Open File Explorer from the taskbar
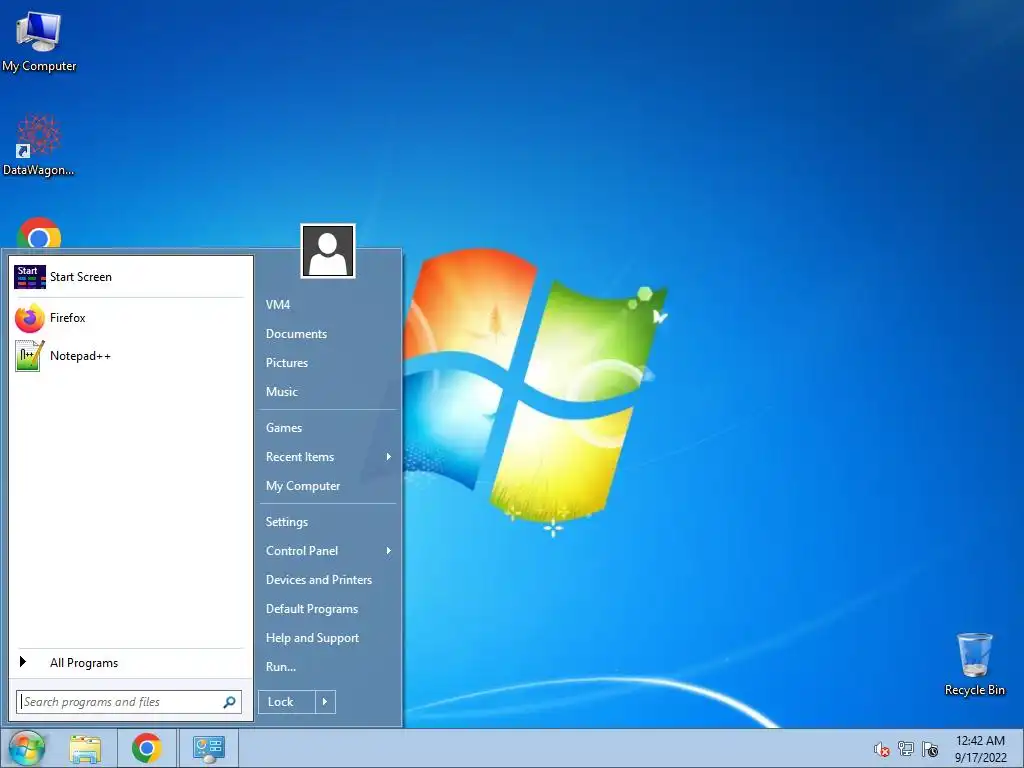The width and height of the screenshot is (1024, 768). [x=86, y=748]
